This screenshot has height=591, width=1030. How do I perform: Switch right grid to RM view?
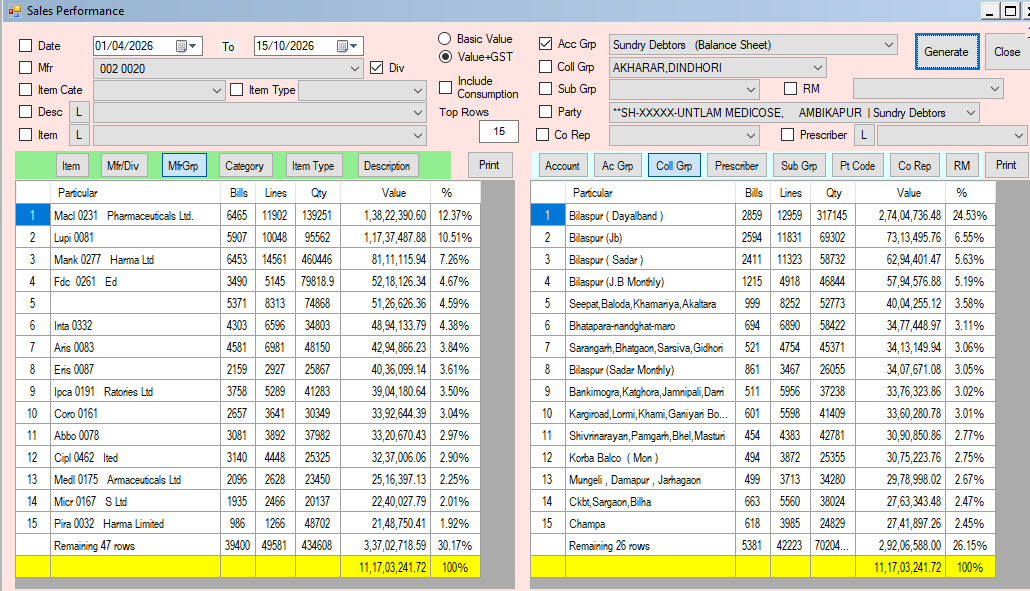pyautogui.click(x=962, y=165)
